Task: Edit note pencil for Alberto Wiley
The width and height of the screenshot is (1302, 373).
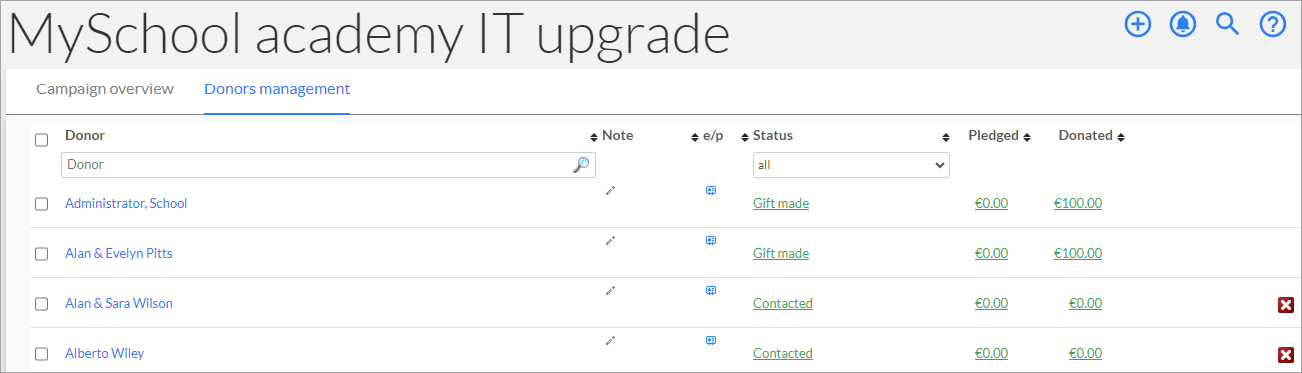Action: click(x=610, y=340)
